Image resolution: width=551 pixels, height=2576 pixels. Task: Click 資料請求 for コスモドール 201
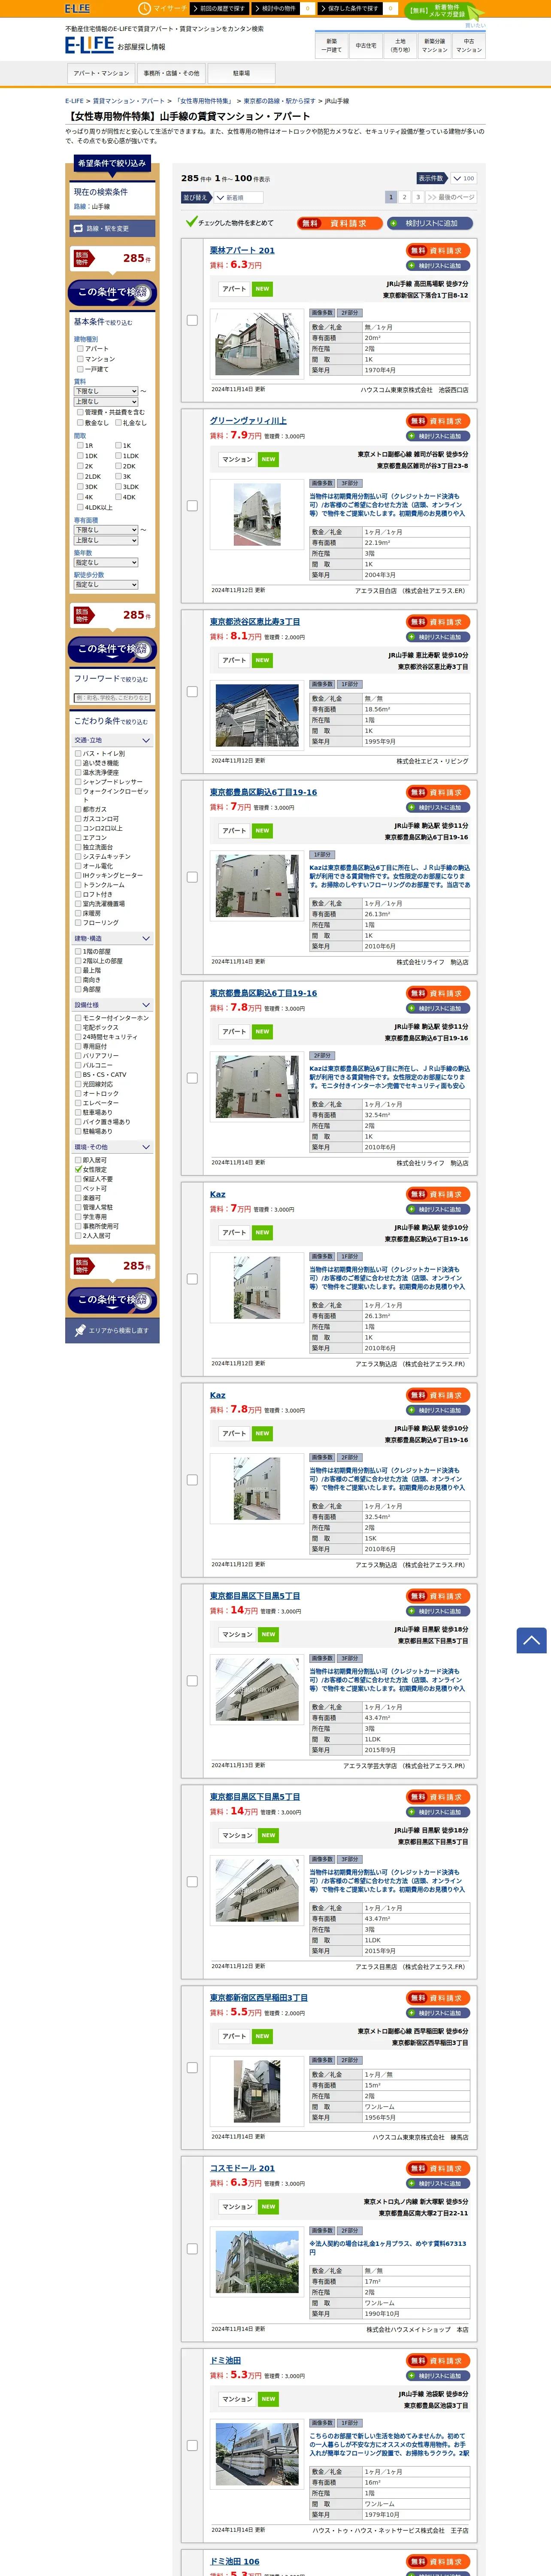tap(438, 2169)
